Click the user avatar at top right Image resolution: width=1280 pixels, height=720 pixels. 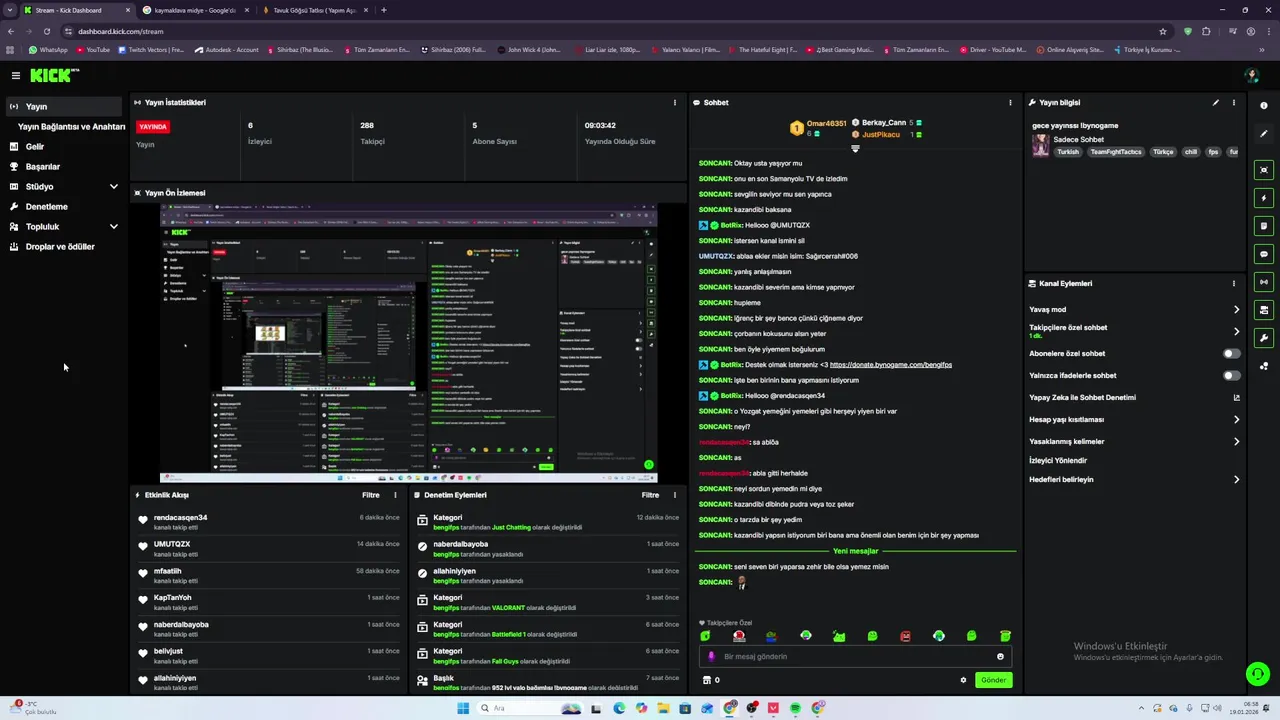(x=1251, y=75)
